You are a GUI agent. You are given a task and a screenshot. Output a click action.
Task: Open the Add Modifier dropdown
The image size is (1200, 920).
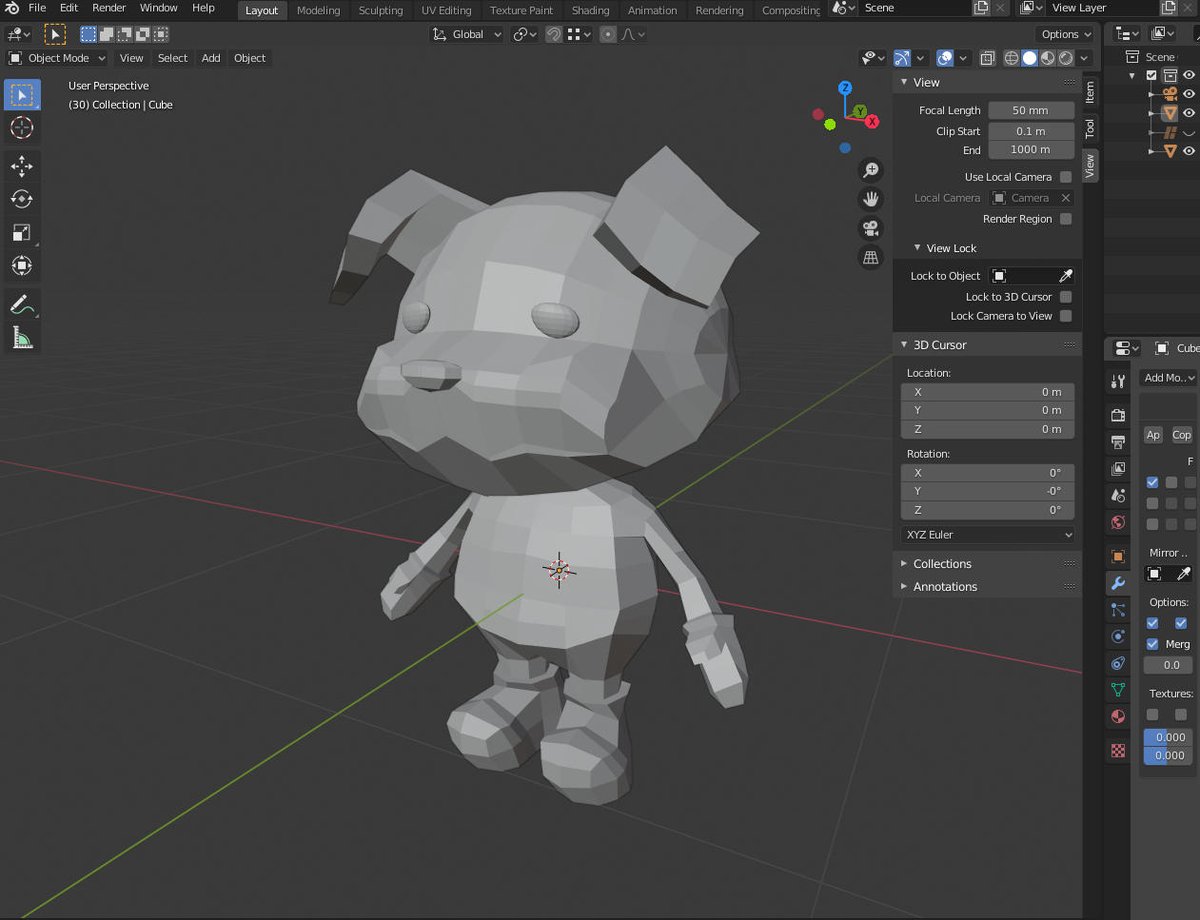click(1168, 378)
